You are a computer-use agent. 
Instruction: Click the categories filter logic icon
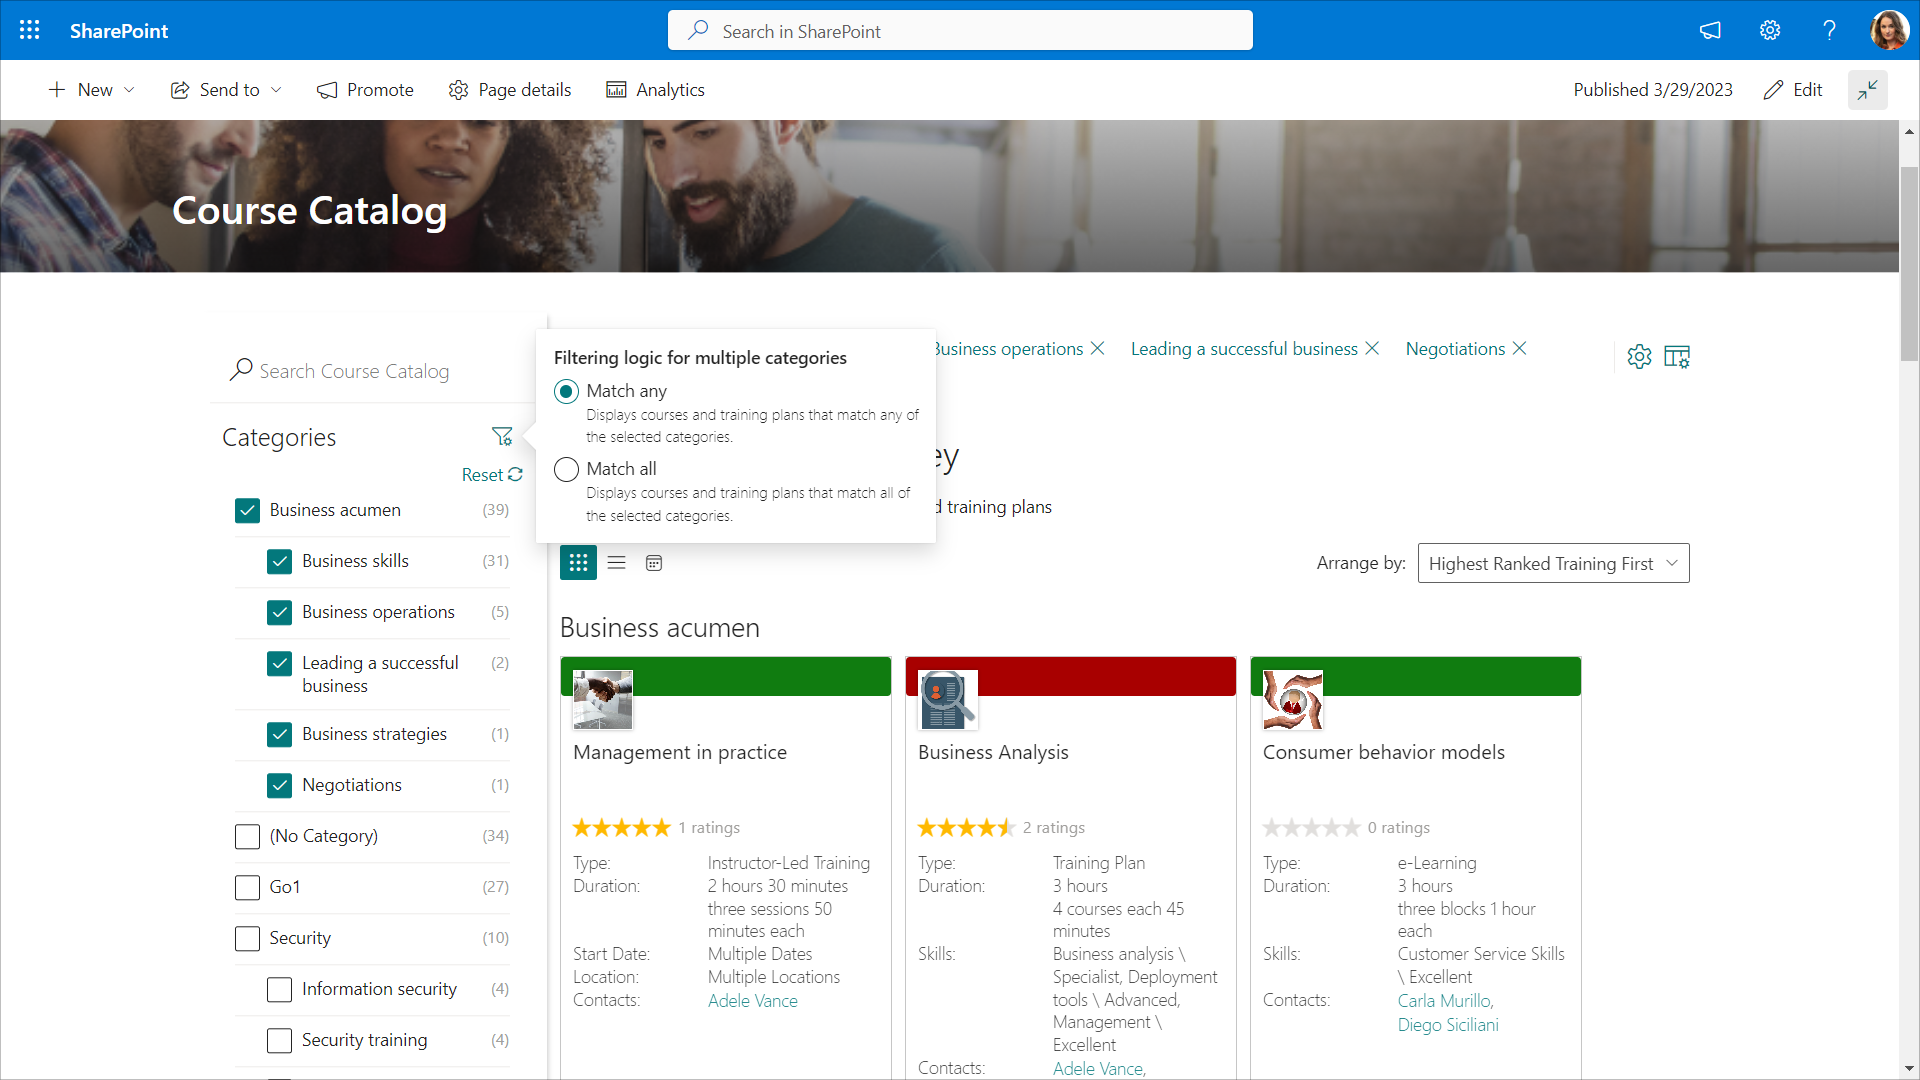502,437
